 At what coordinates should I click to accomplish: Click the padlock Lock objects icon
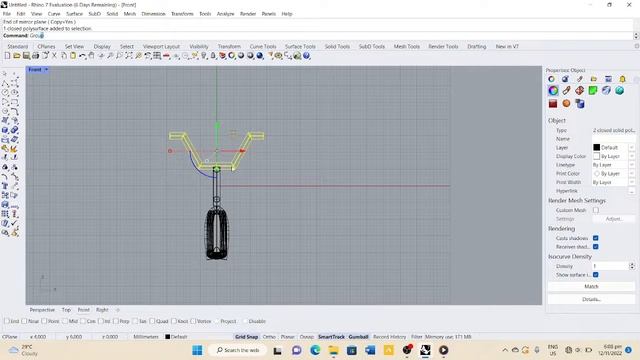[213, 56]
